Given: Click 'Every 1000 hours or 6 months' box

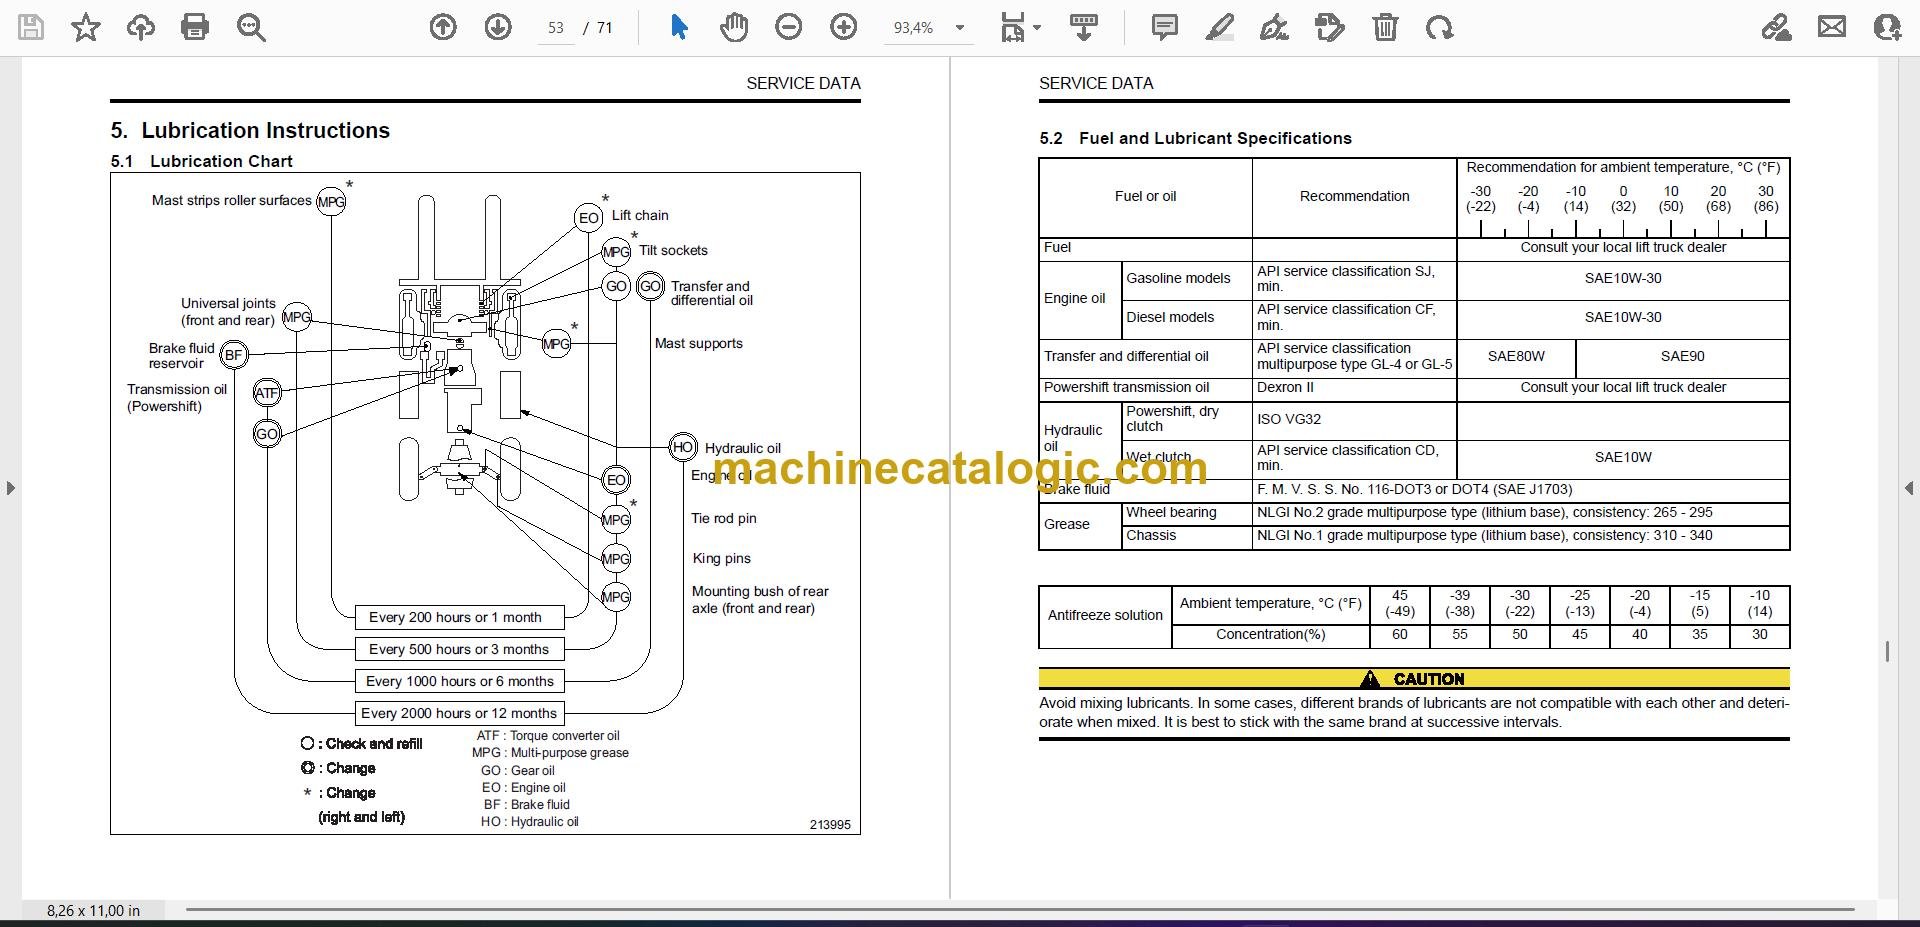Looking at the screenshot, I should [459, 681].
